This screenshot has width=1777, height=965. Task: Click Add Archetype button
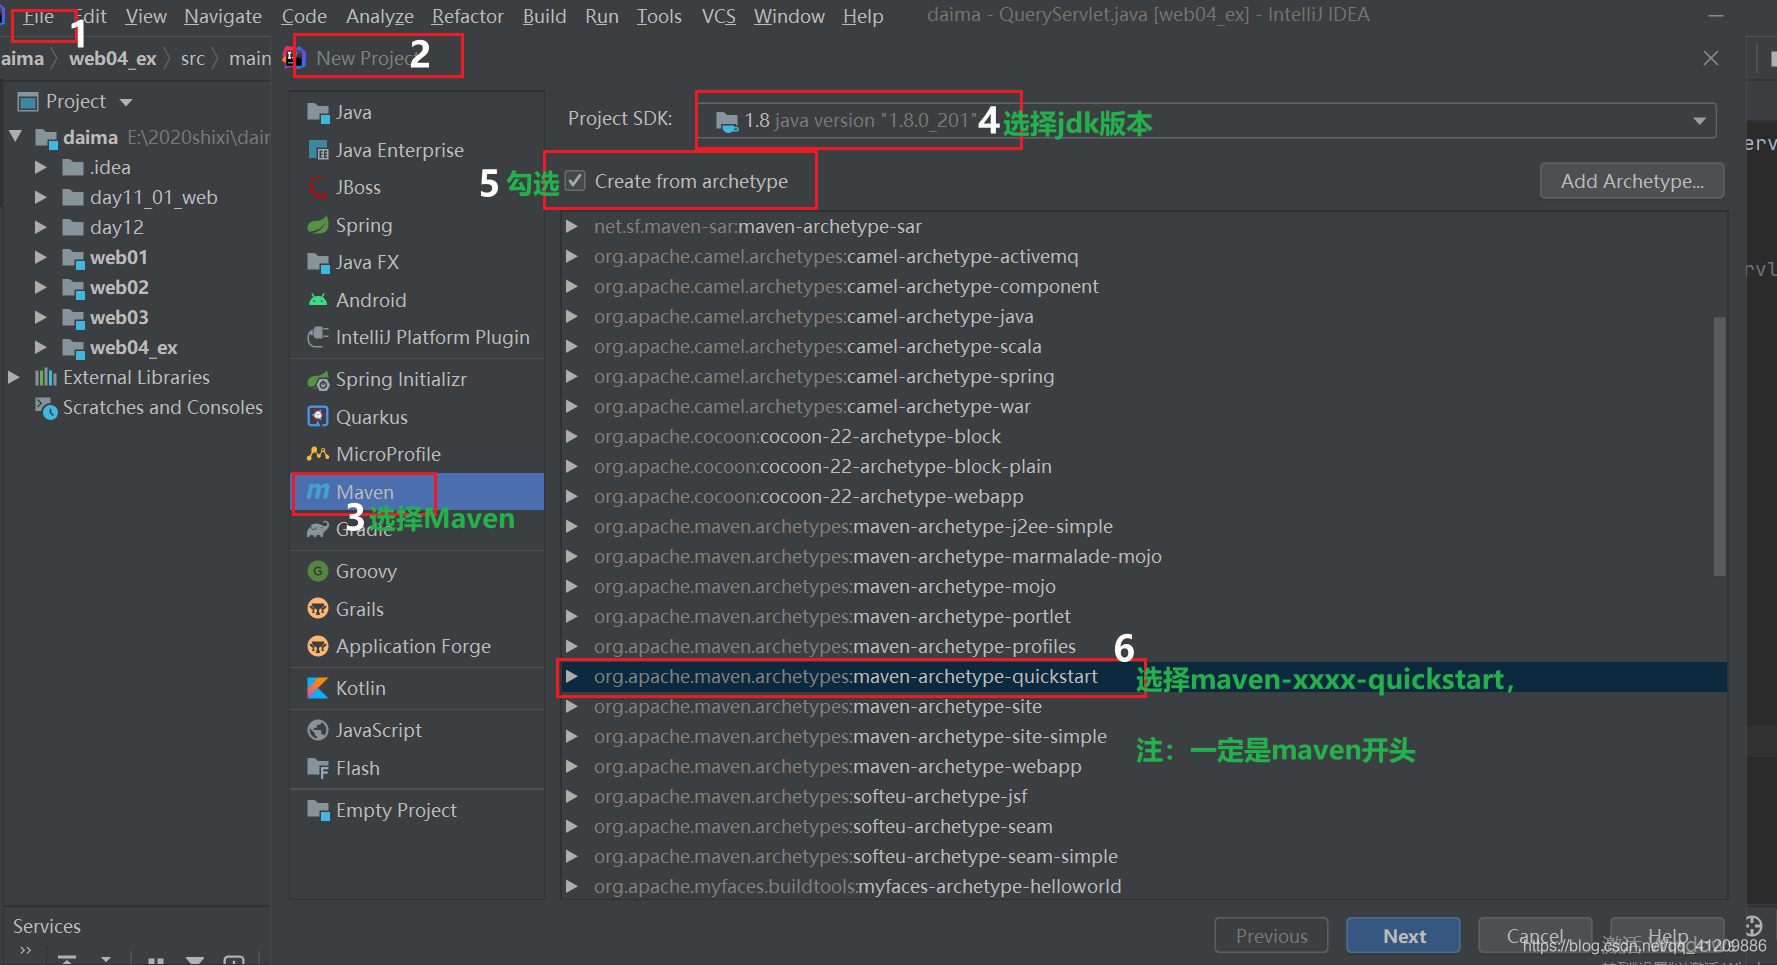point(1632,181)
